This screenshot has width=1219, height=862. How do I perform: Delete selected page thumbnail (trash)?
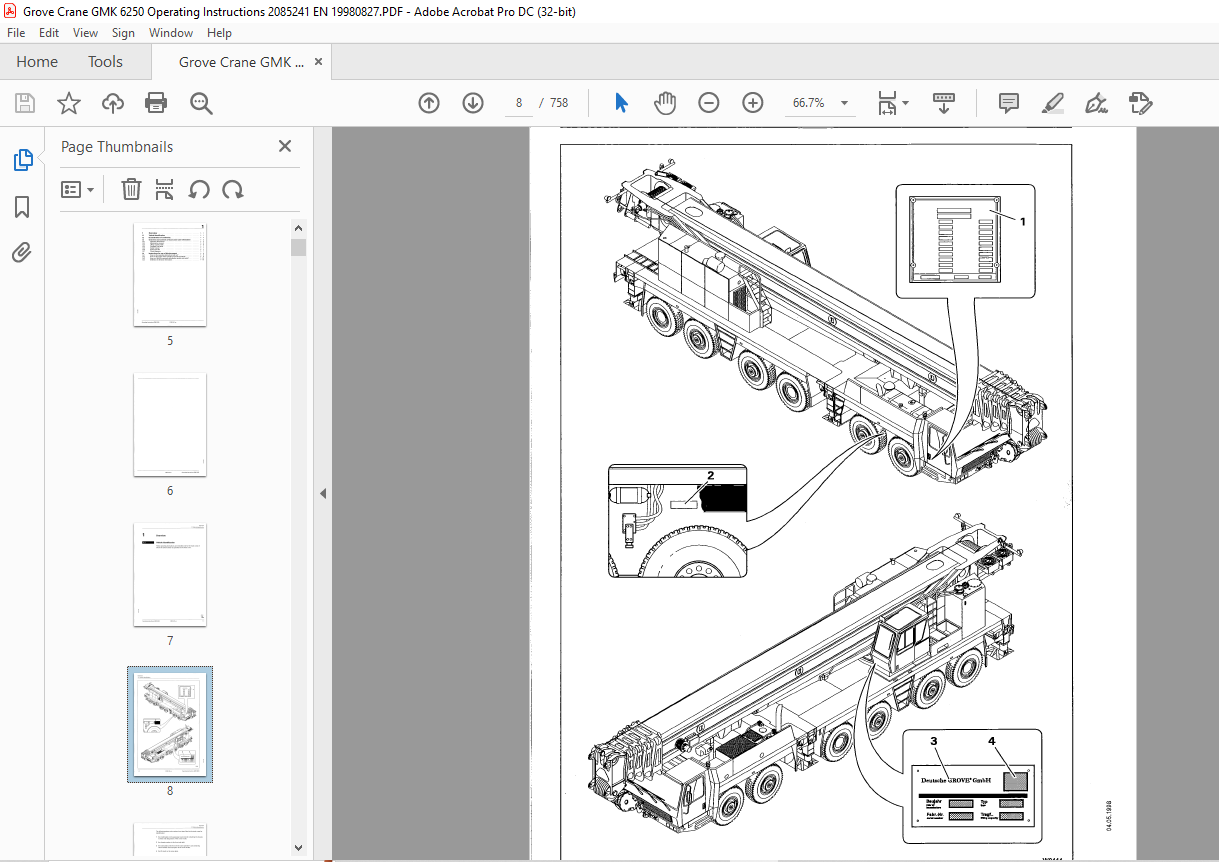click(131, 189)
